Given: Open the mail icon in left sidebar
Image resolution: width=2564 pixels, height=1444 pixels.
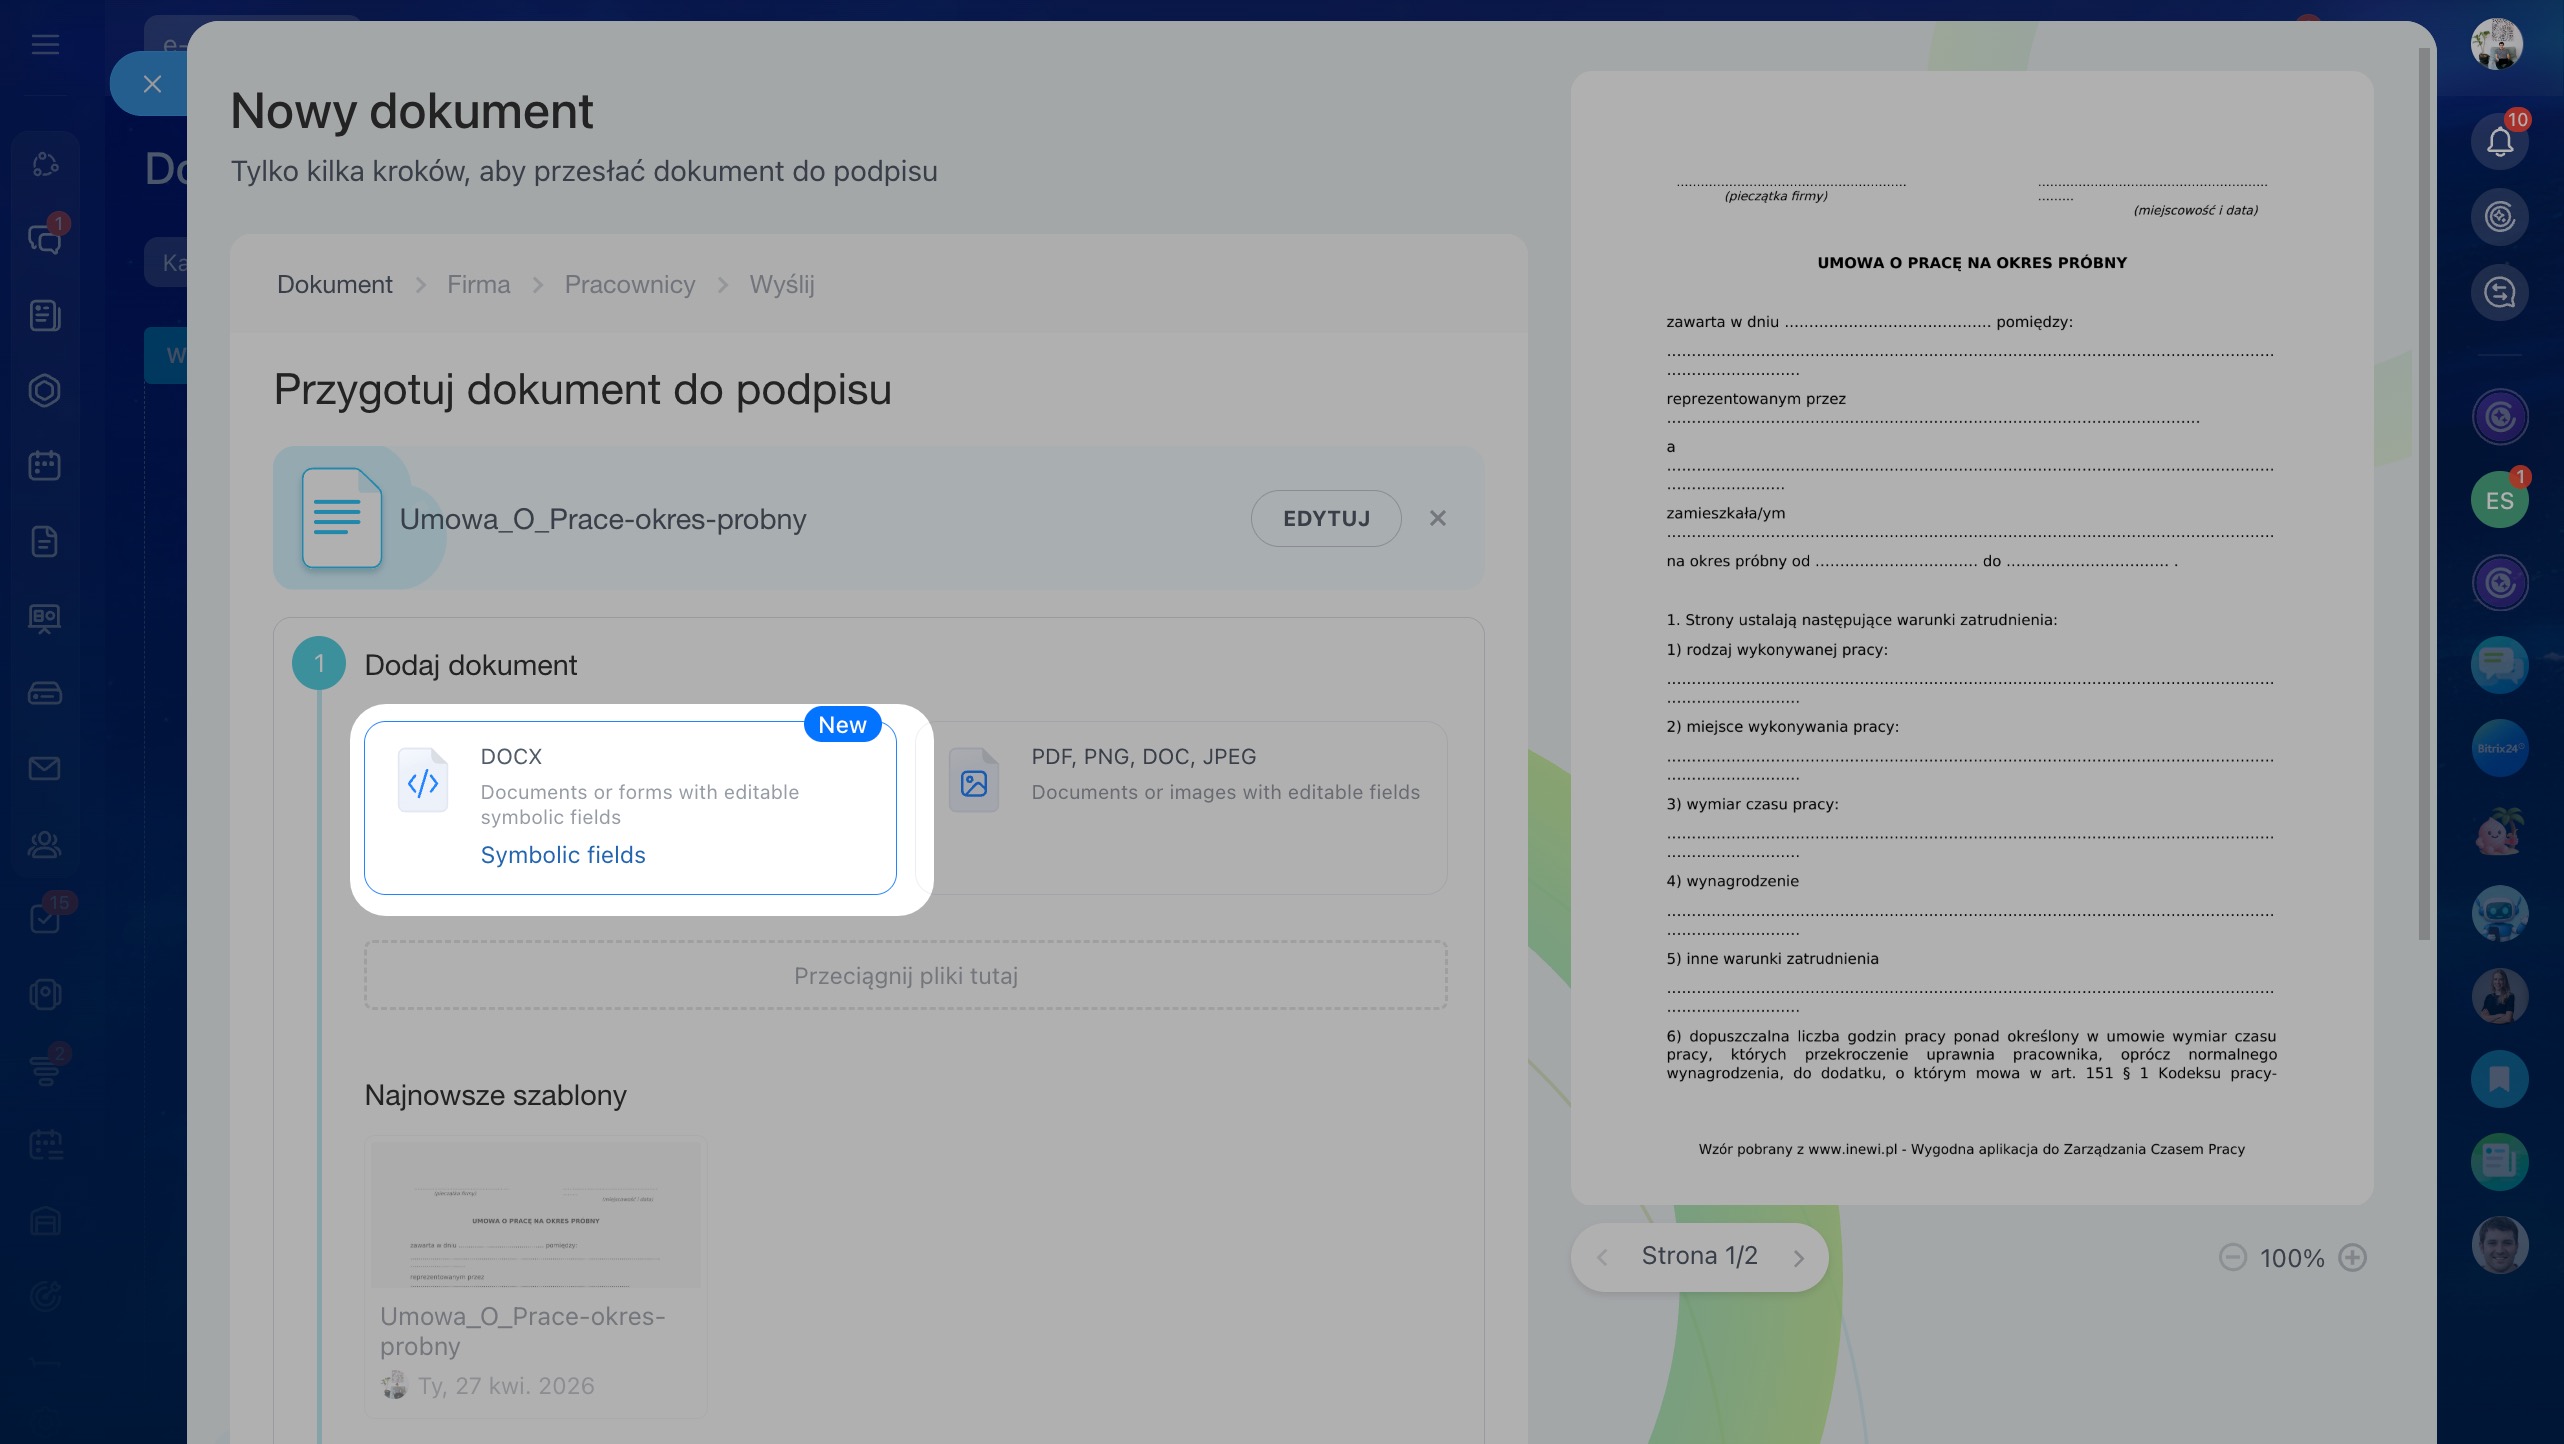Looking at the screenshot, I should click(44, 768).
